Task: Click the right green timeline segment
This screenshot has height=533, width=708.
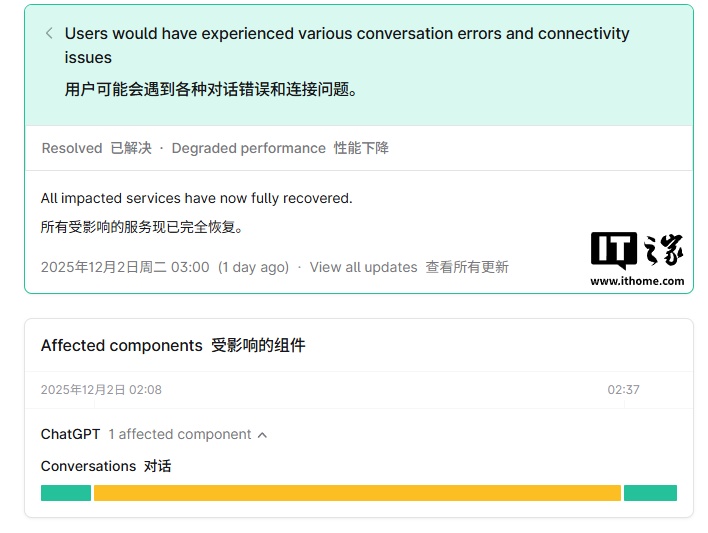Action: tap(650, 493)
